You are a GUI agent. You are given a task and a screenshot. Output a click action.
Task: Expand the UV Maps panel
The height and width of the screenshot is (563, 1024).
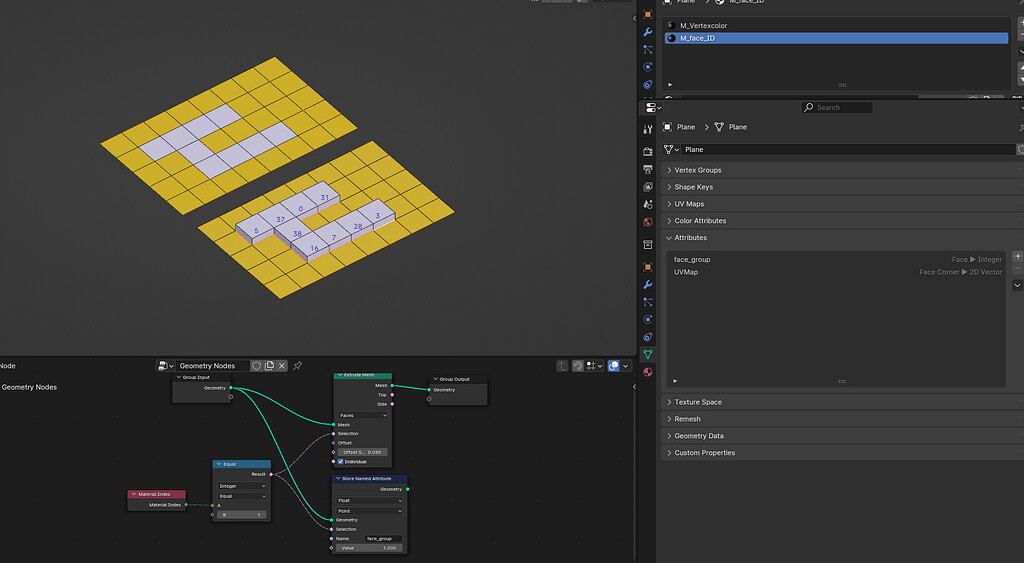point(841,204)
